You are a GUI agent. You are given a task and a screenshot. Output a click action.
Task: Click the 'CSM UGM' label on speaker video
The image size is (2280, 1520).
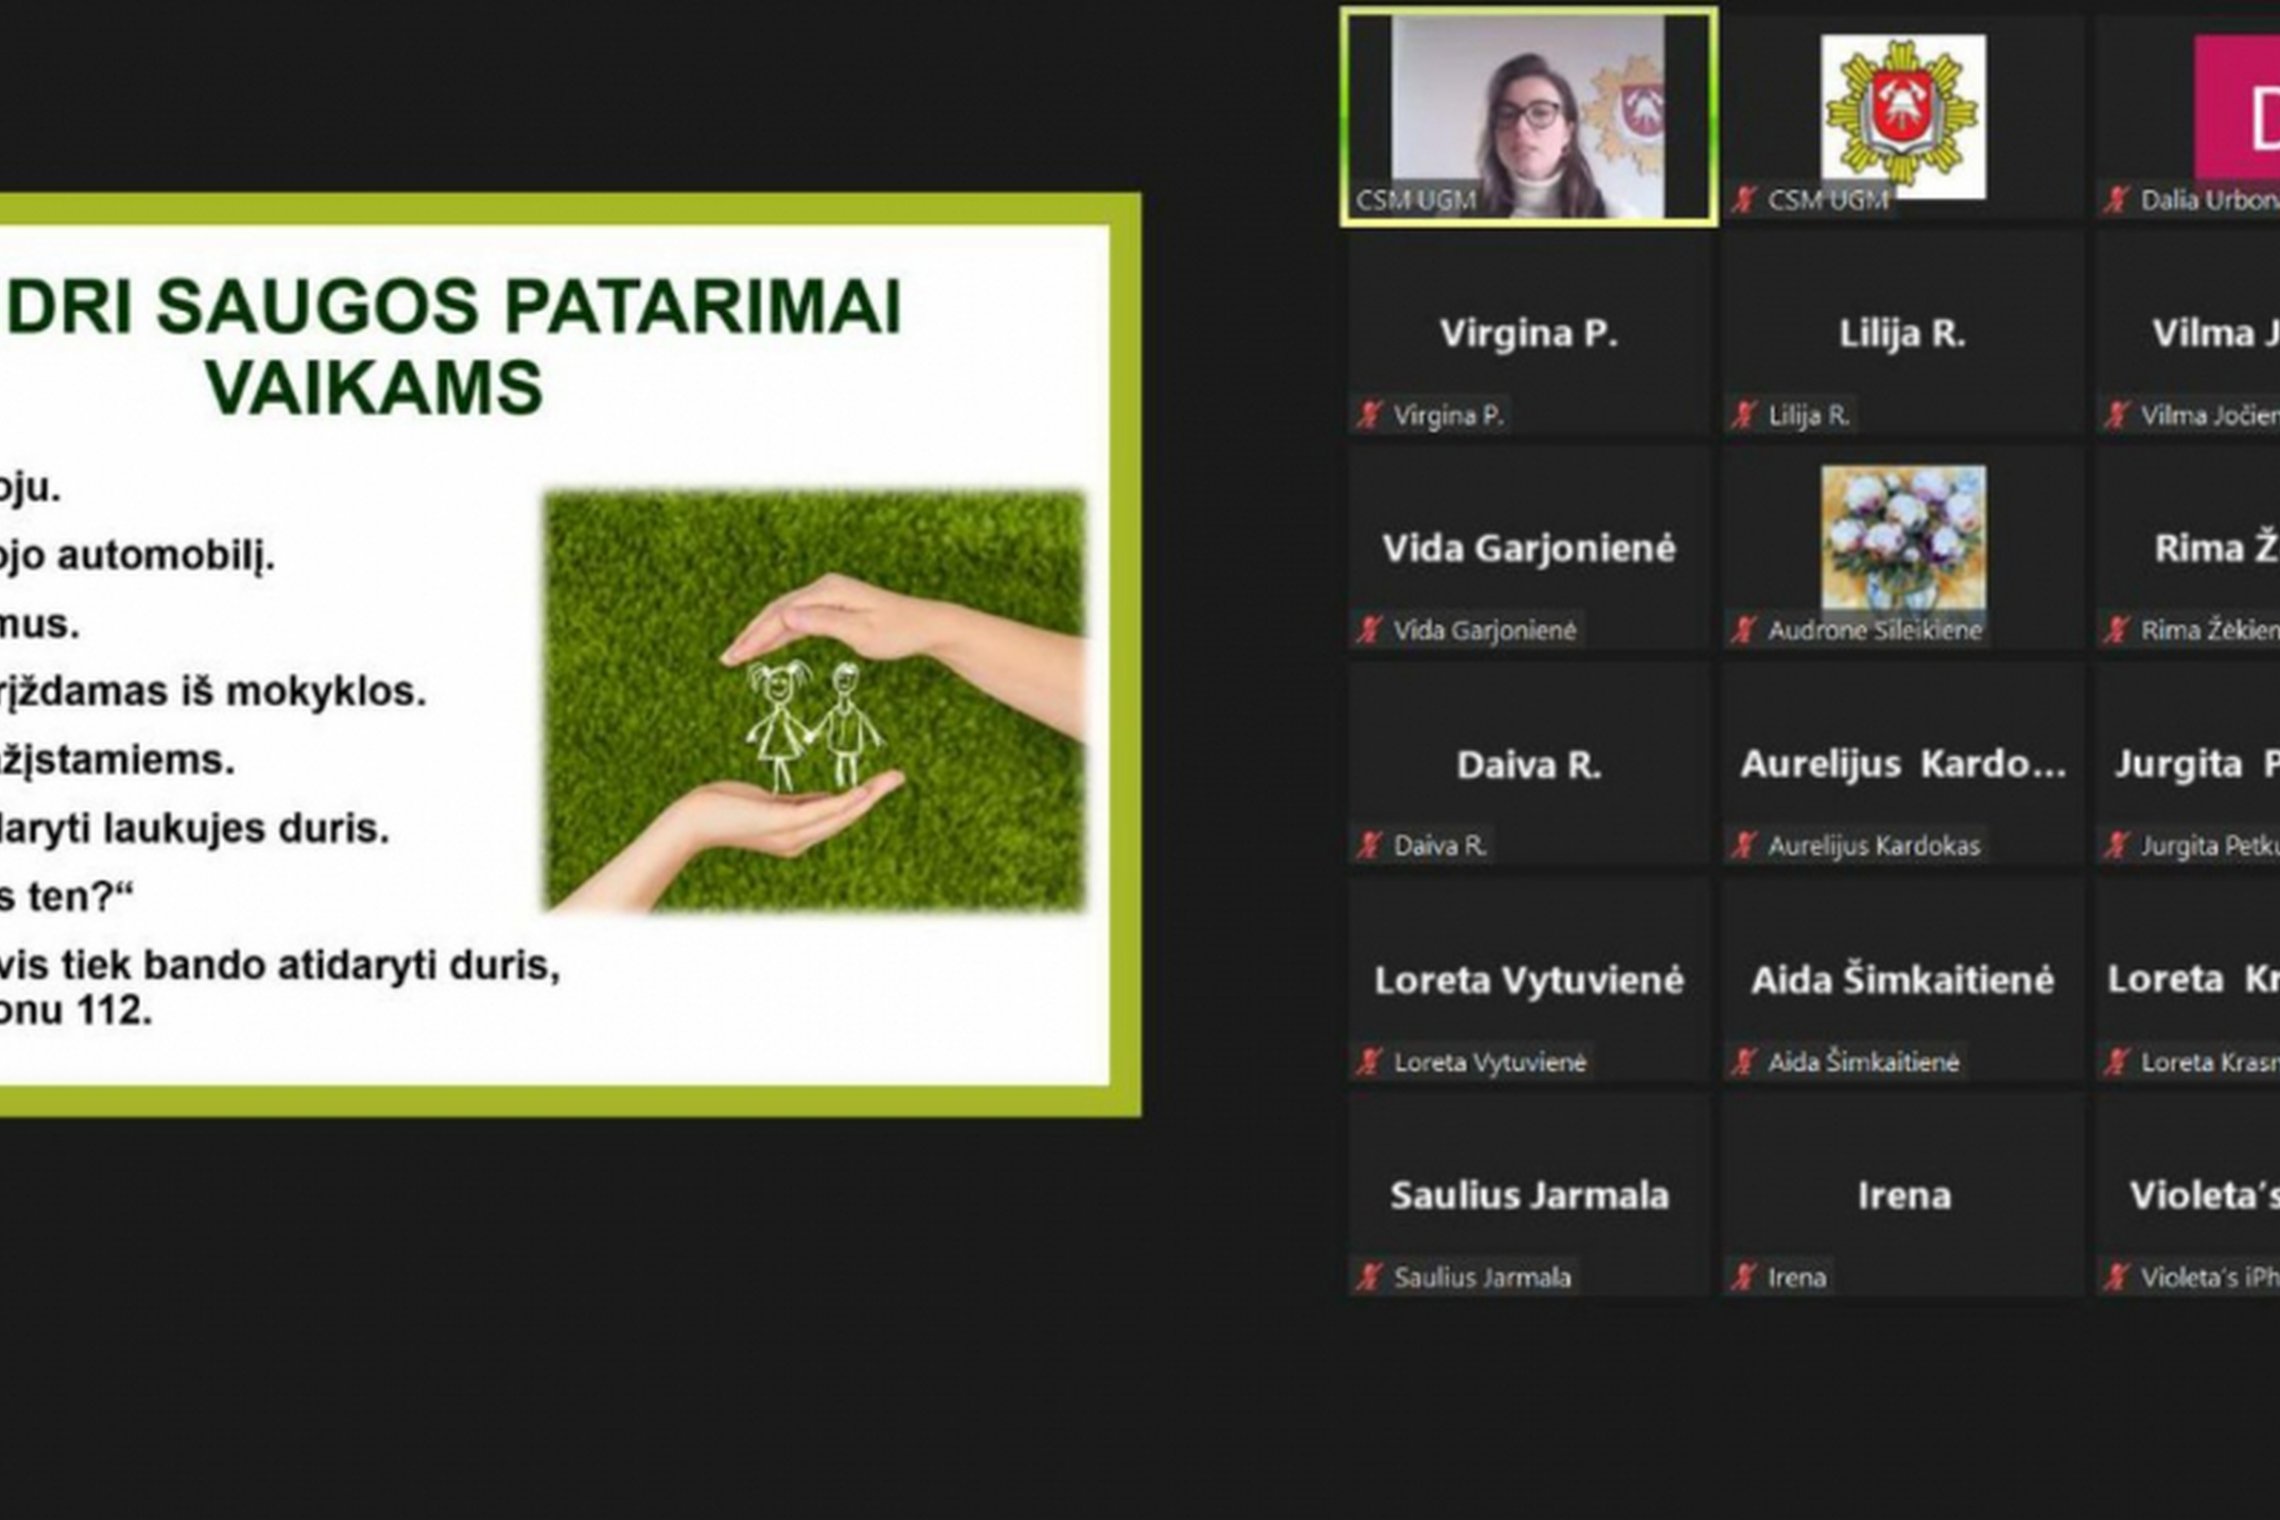point(1415,200)
